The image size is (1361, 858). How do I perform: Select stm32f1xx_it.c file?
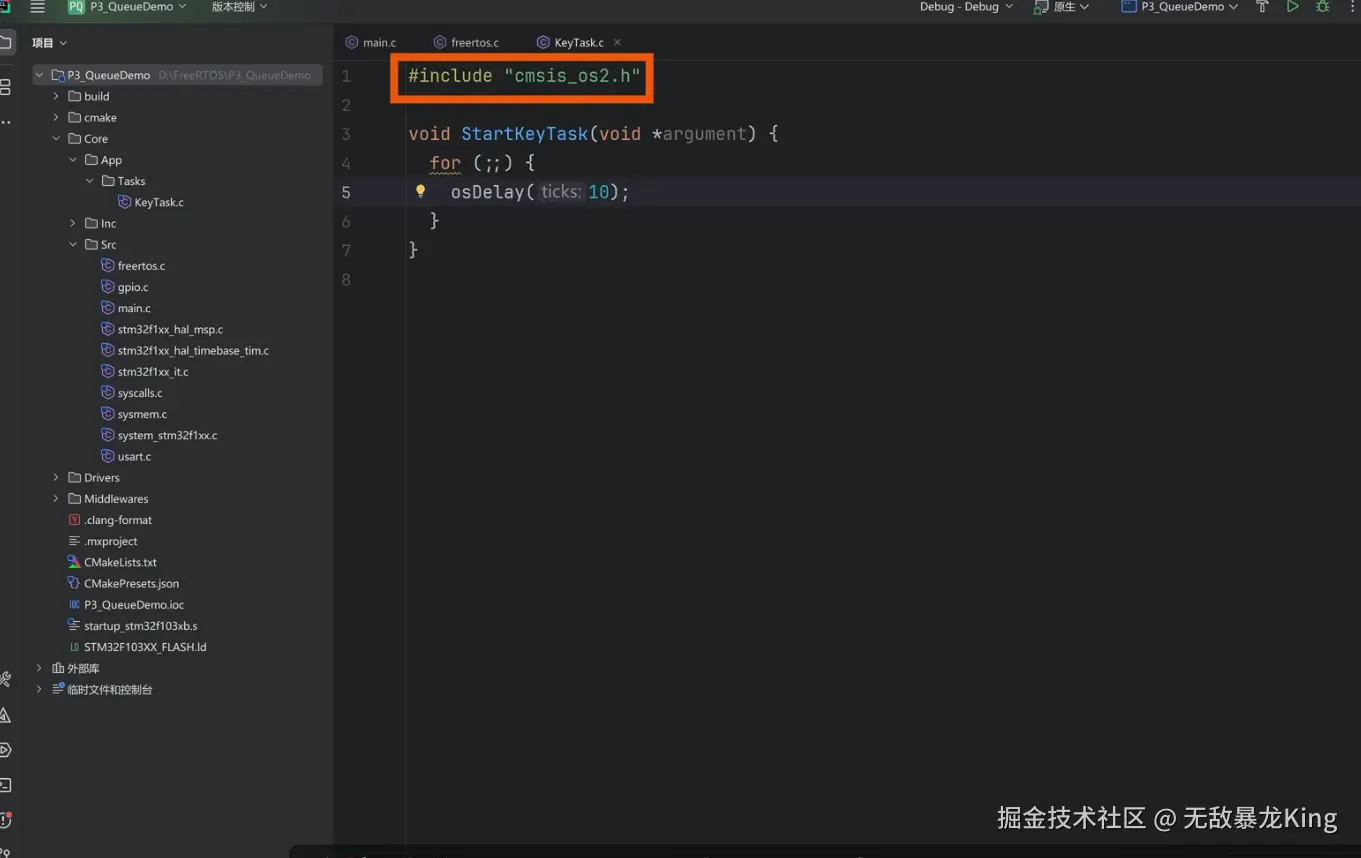153,372
